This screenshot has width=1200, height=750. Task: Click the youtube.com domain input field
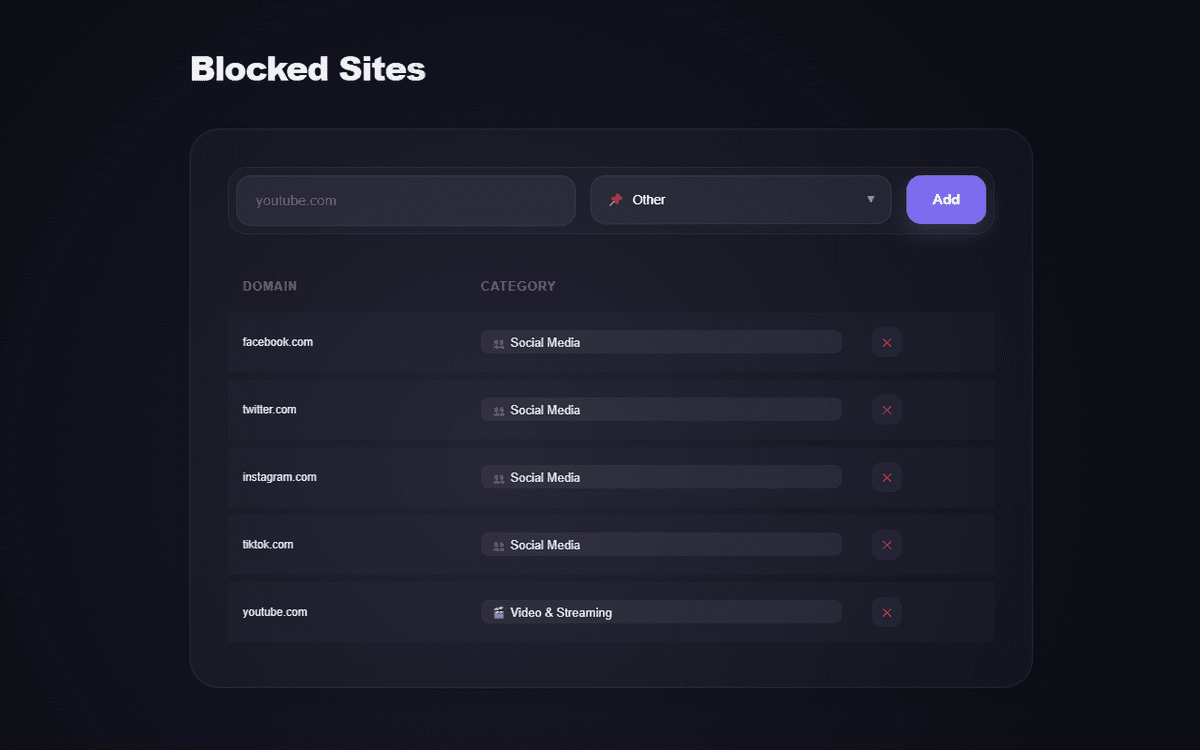click(x=405, y=200)
